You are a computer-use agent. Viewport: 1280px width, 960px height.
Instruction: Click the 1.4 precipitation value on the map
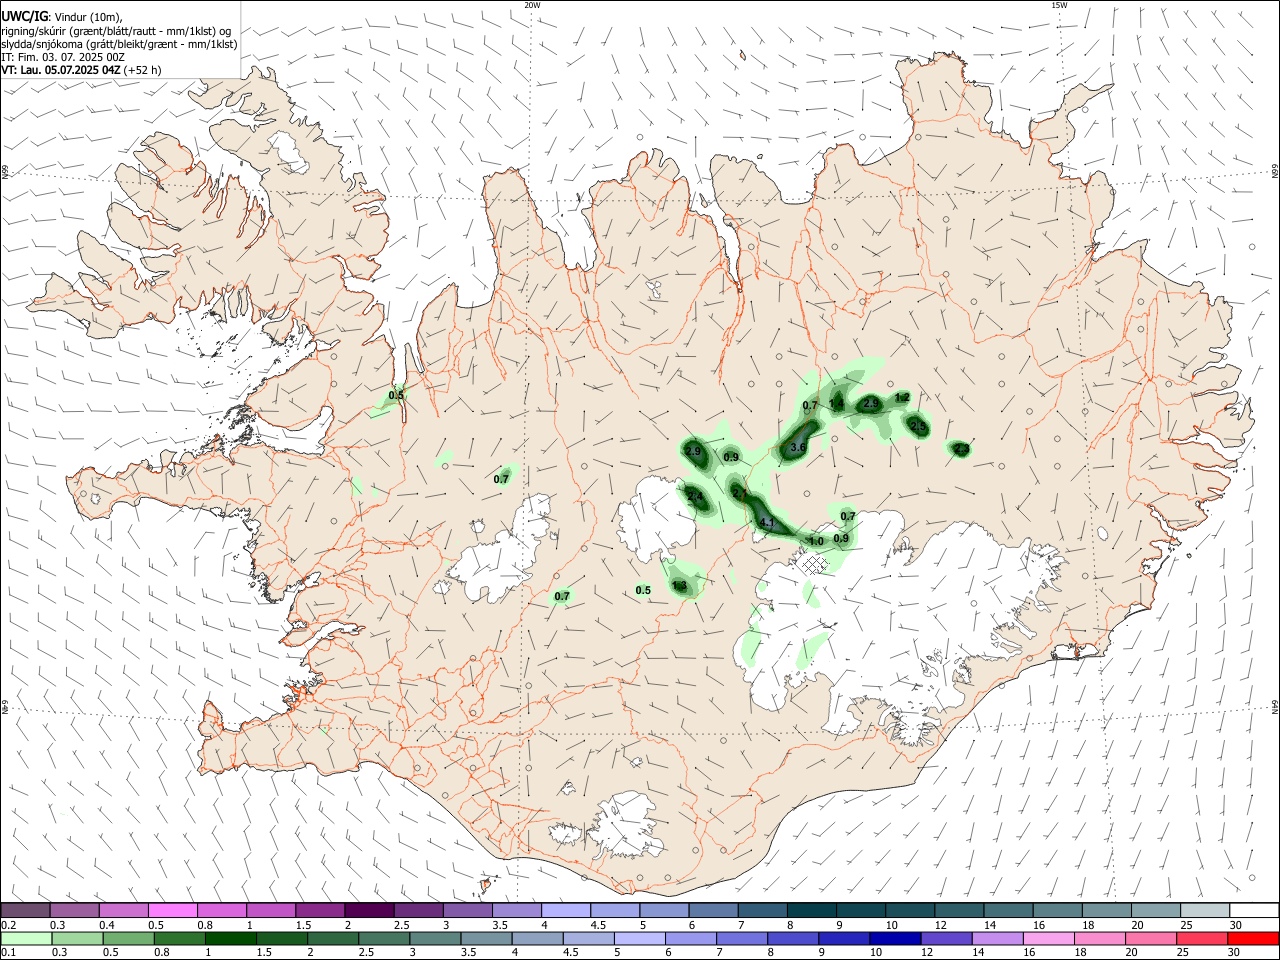837,404
